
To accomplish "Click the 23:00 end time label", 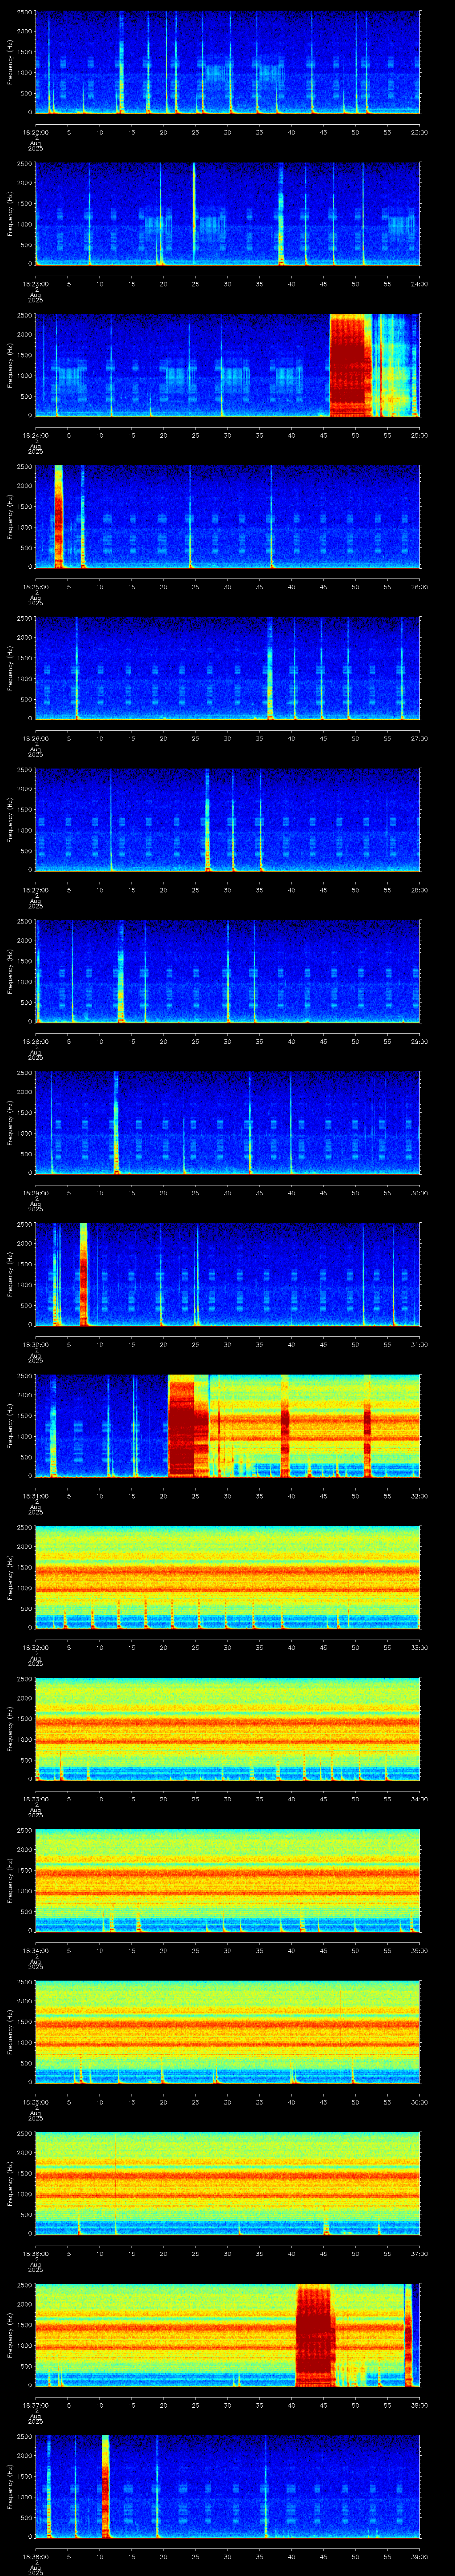I will [420, 132].
